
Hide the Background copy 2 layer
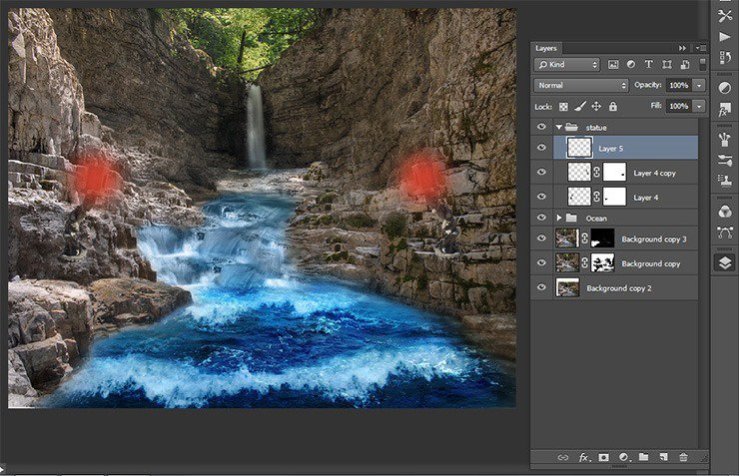click(x=543, y=288)
